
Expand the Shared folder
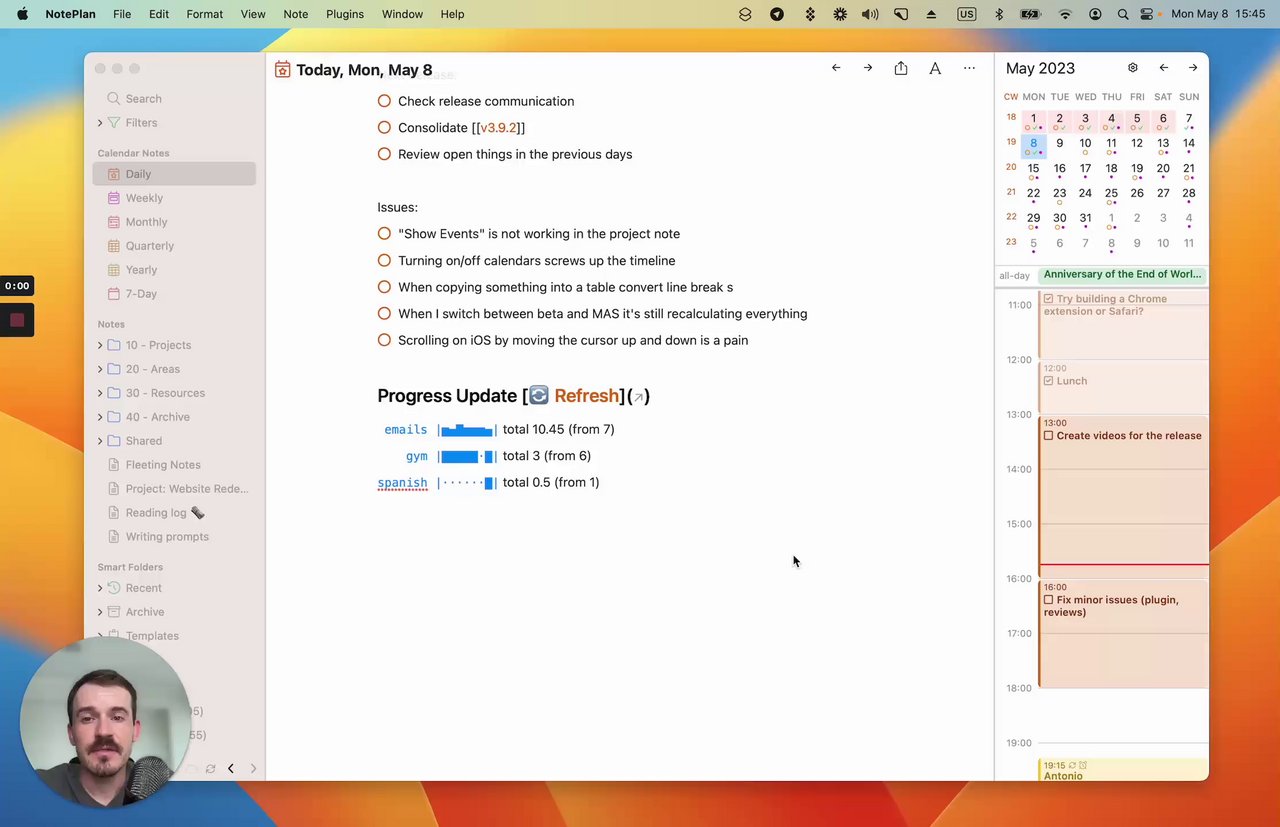pyautogui.click(x=100, y=441)
